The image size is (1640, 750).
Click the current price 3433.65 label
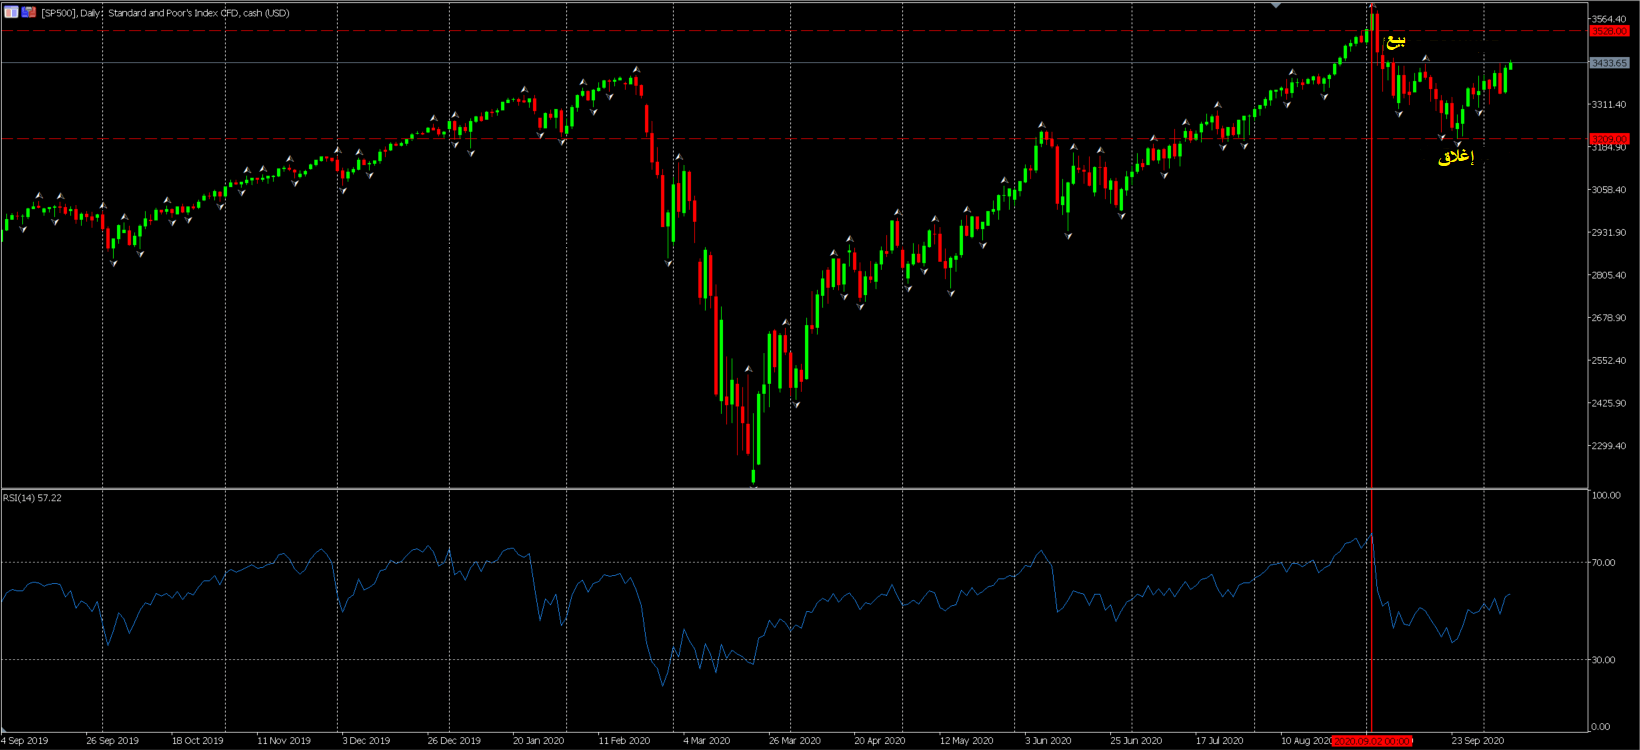point(1609,63)
